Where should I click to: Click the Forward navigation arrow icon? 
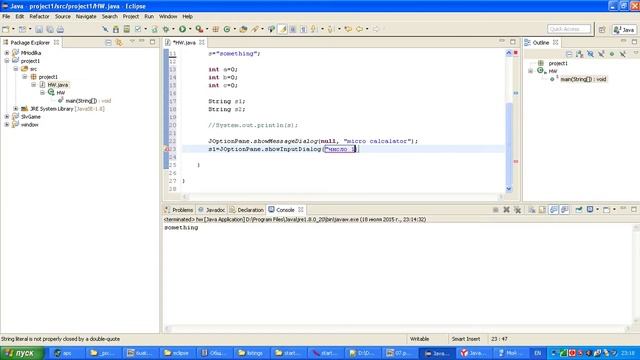(376, 29)
